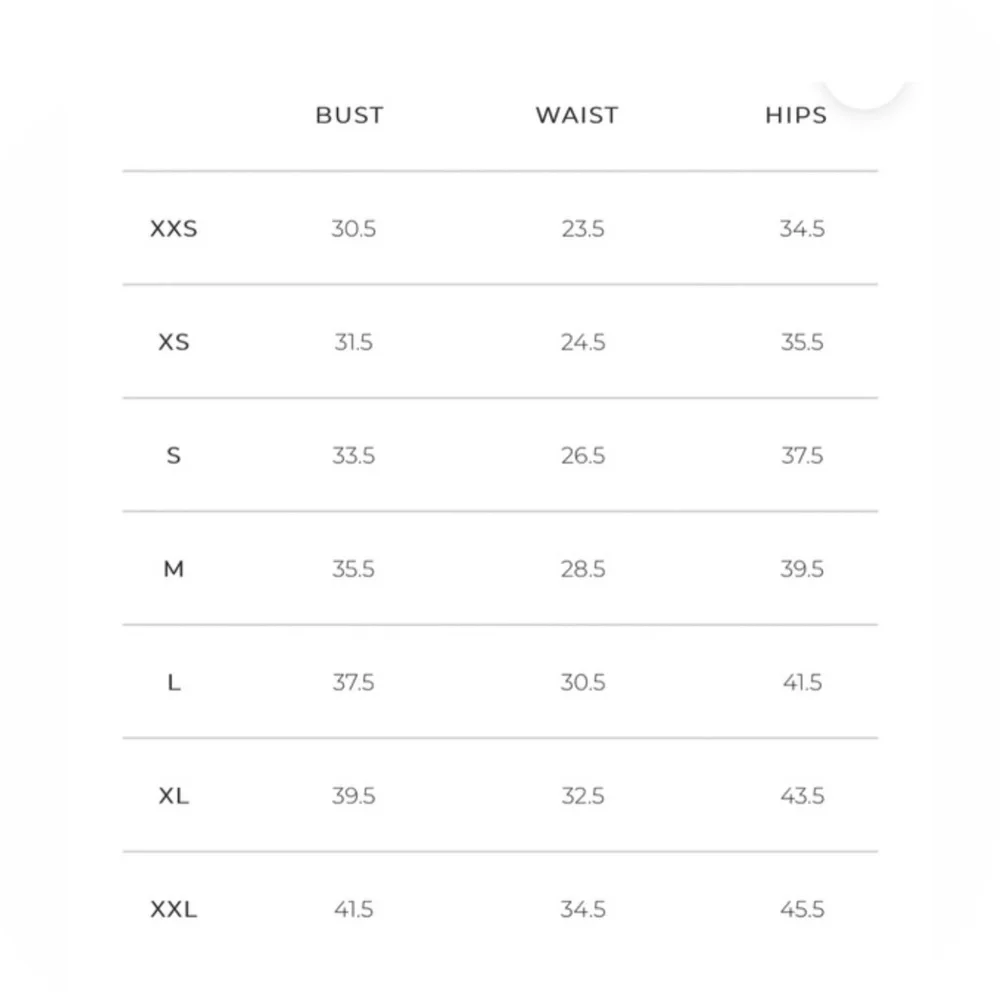Click the XXL hips value 45.5
1000x1000 pixels.
802,909
